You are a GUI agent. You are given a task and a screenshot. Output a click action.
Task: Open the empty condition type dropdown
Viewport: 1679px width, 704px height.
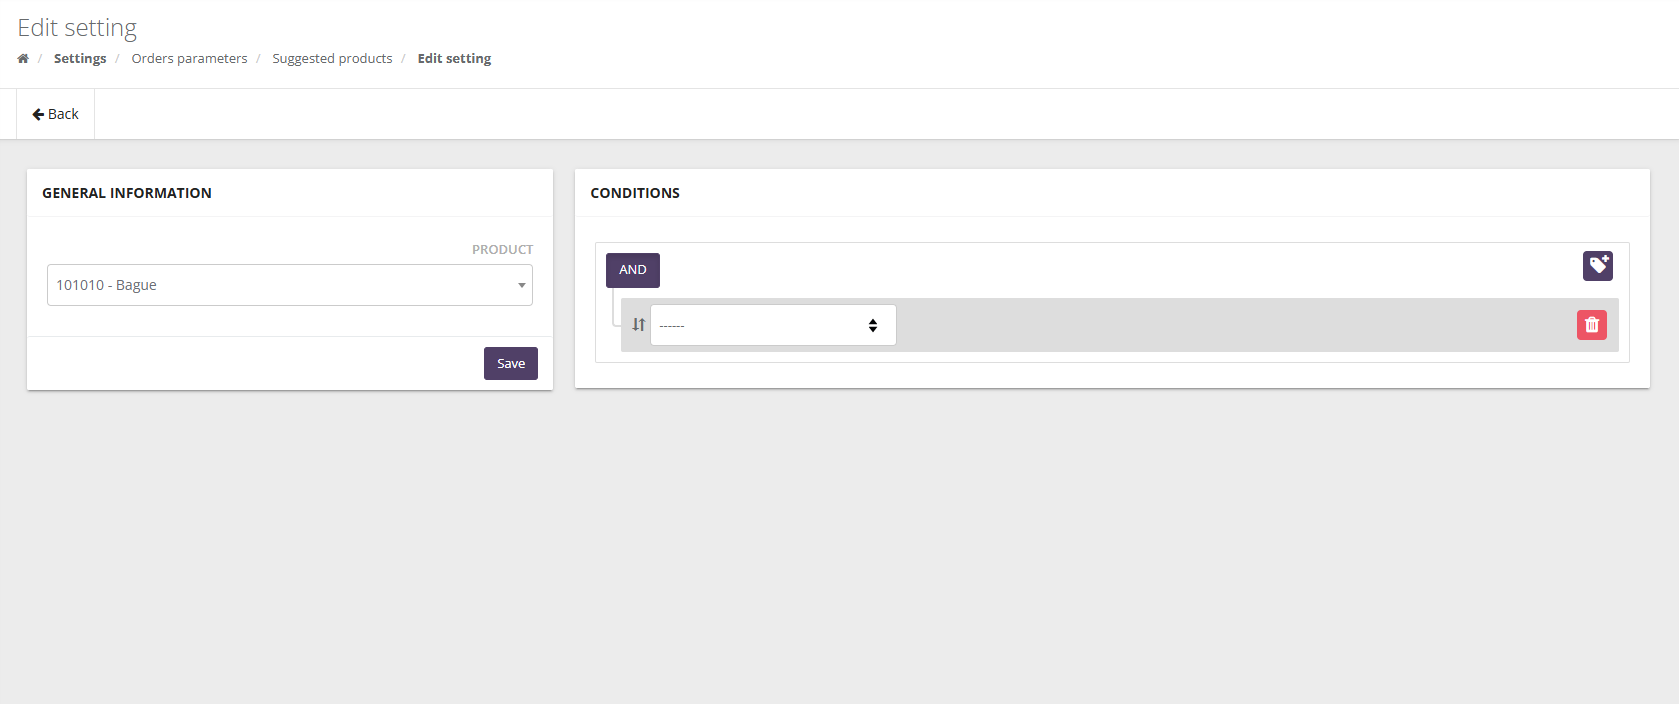[x=760, y=325]
